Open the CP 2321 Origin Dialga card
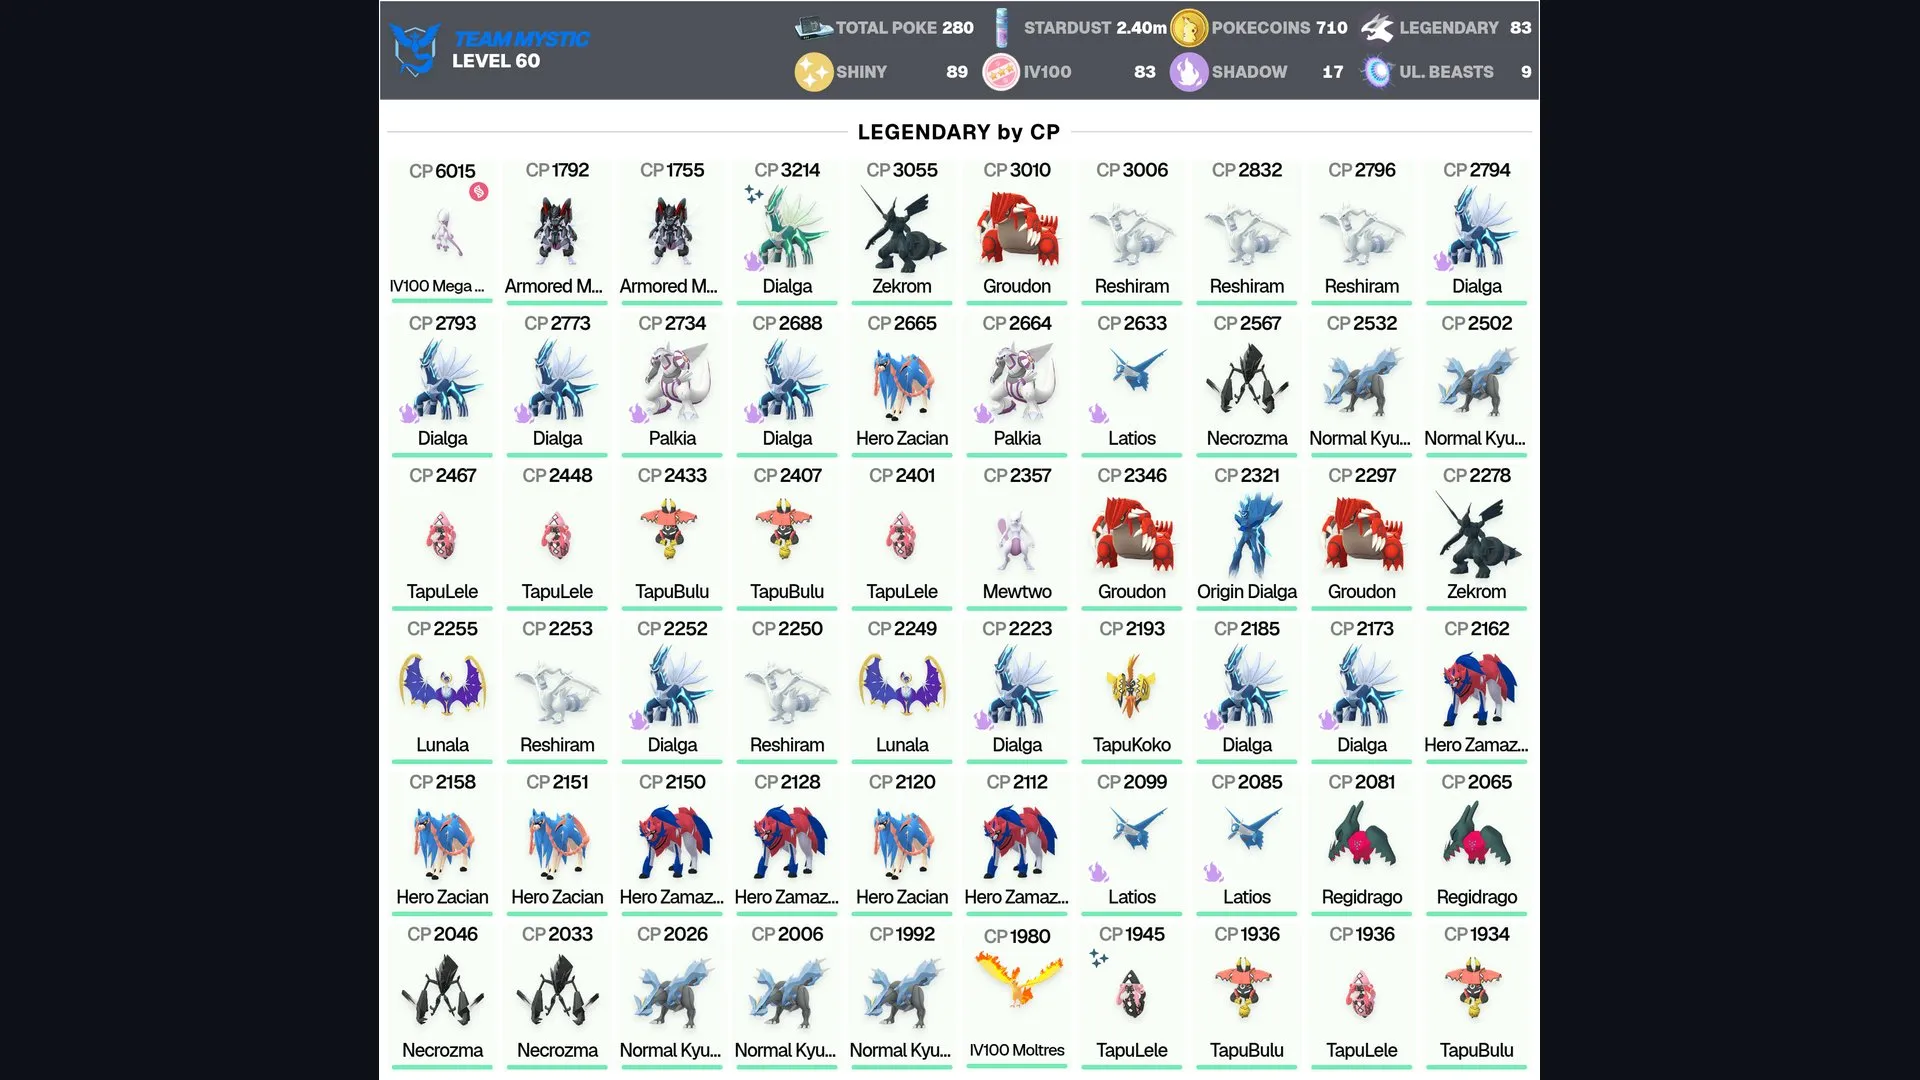 [1247, 537]
